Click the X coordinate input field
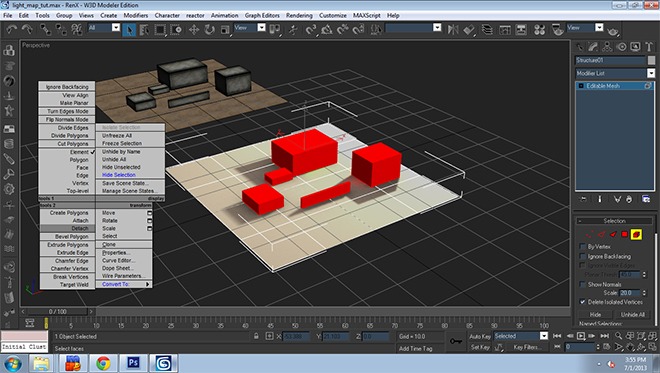The height and width of the screenshot is (373, 660). pos(295,336)
